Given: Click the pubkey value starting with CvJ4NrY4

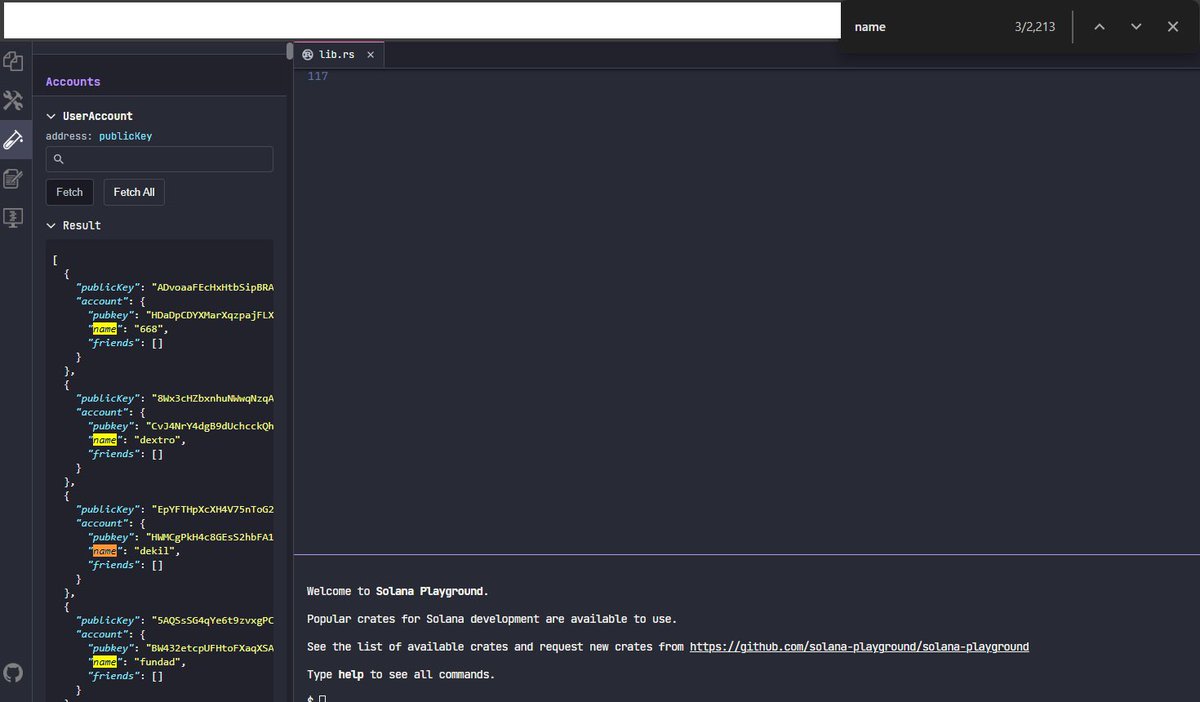Looking at the screenshot, I should (x=210, y=426).
